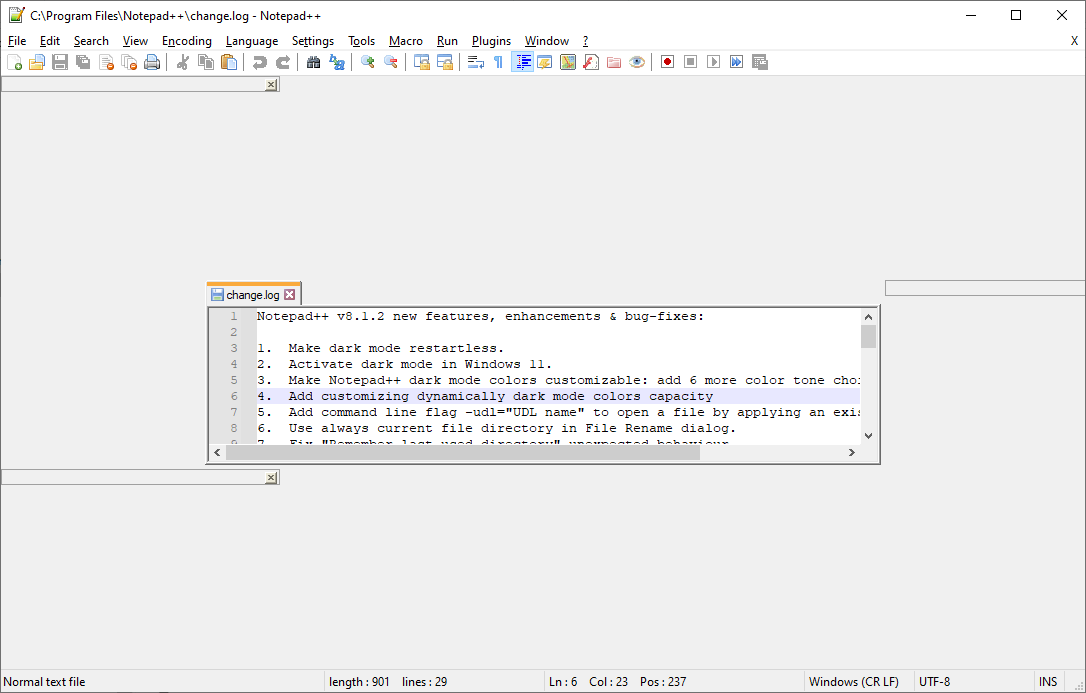The image size is (1086, 693).
Task: Click the Paste toolbar icon
Action: 229,61
